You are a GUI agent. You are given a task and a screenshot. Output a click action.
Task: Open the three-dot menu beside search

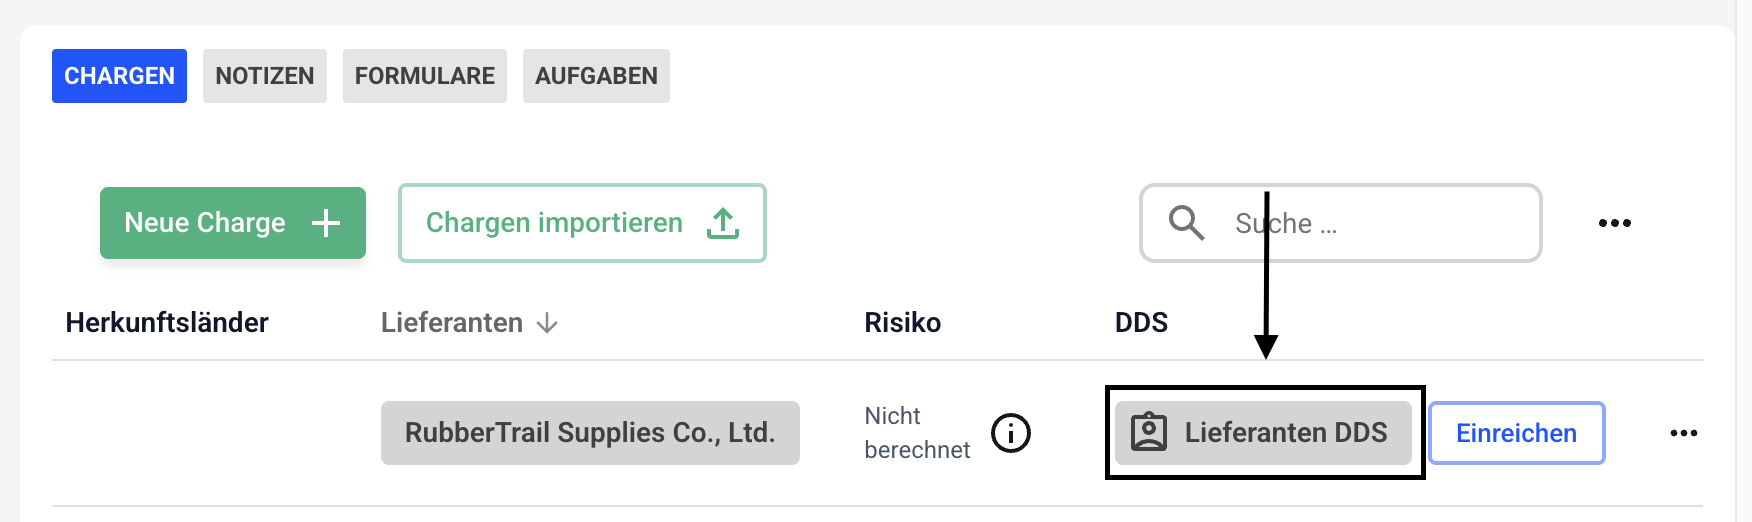[1614, 223]
